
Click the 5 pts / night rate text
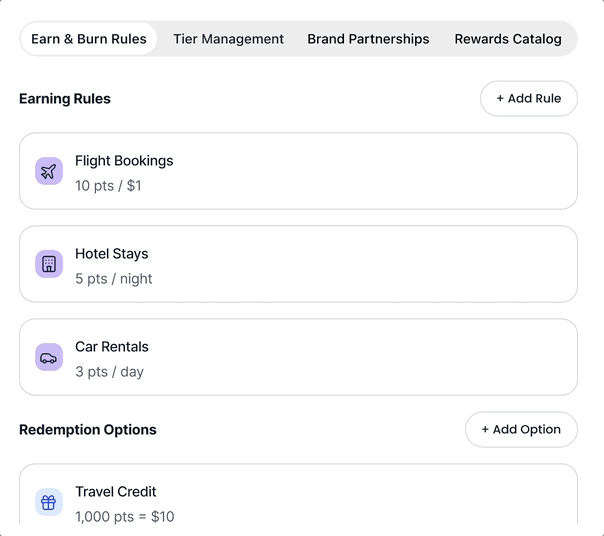click(114, 279)
